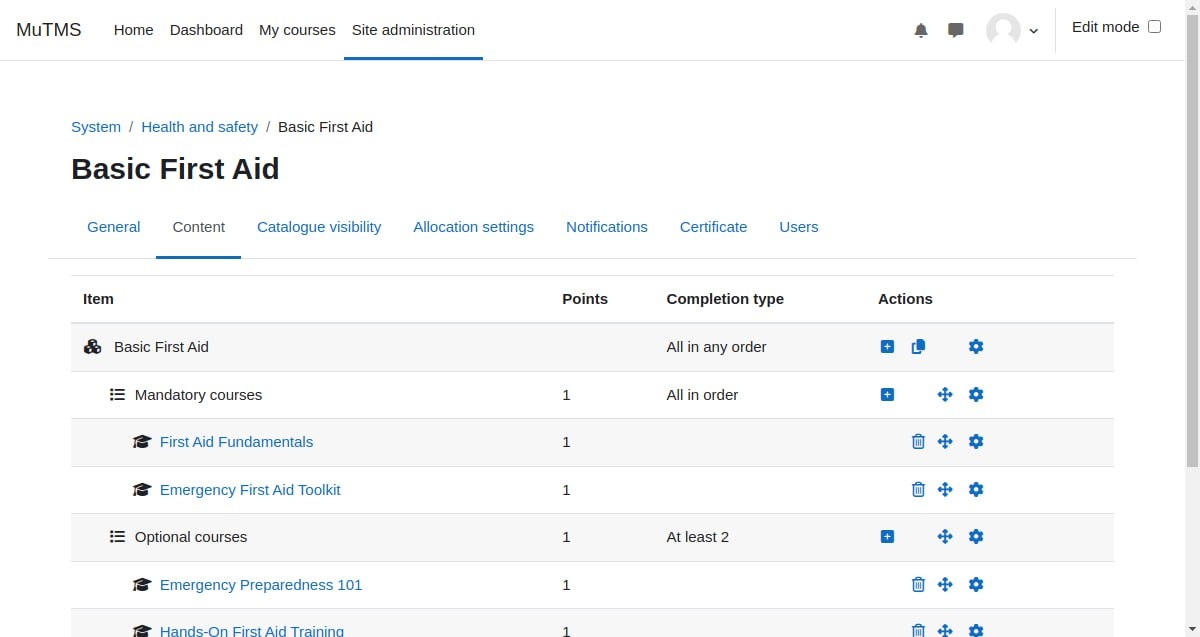1200x637 pixels.
Task: Add item to Optional courses set
Action: [887, 537]
